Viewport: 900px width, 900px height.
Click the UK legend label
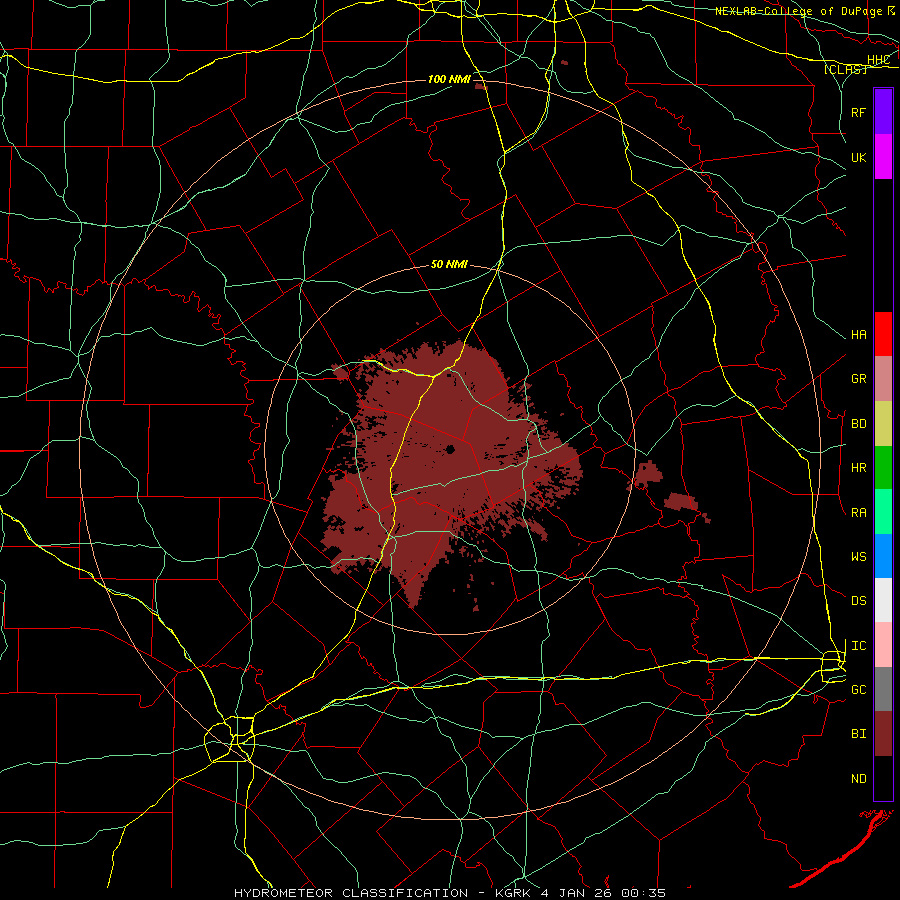pos(858,157)
